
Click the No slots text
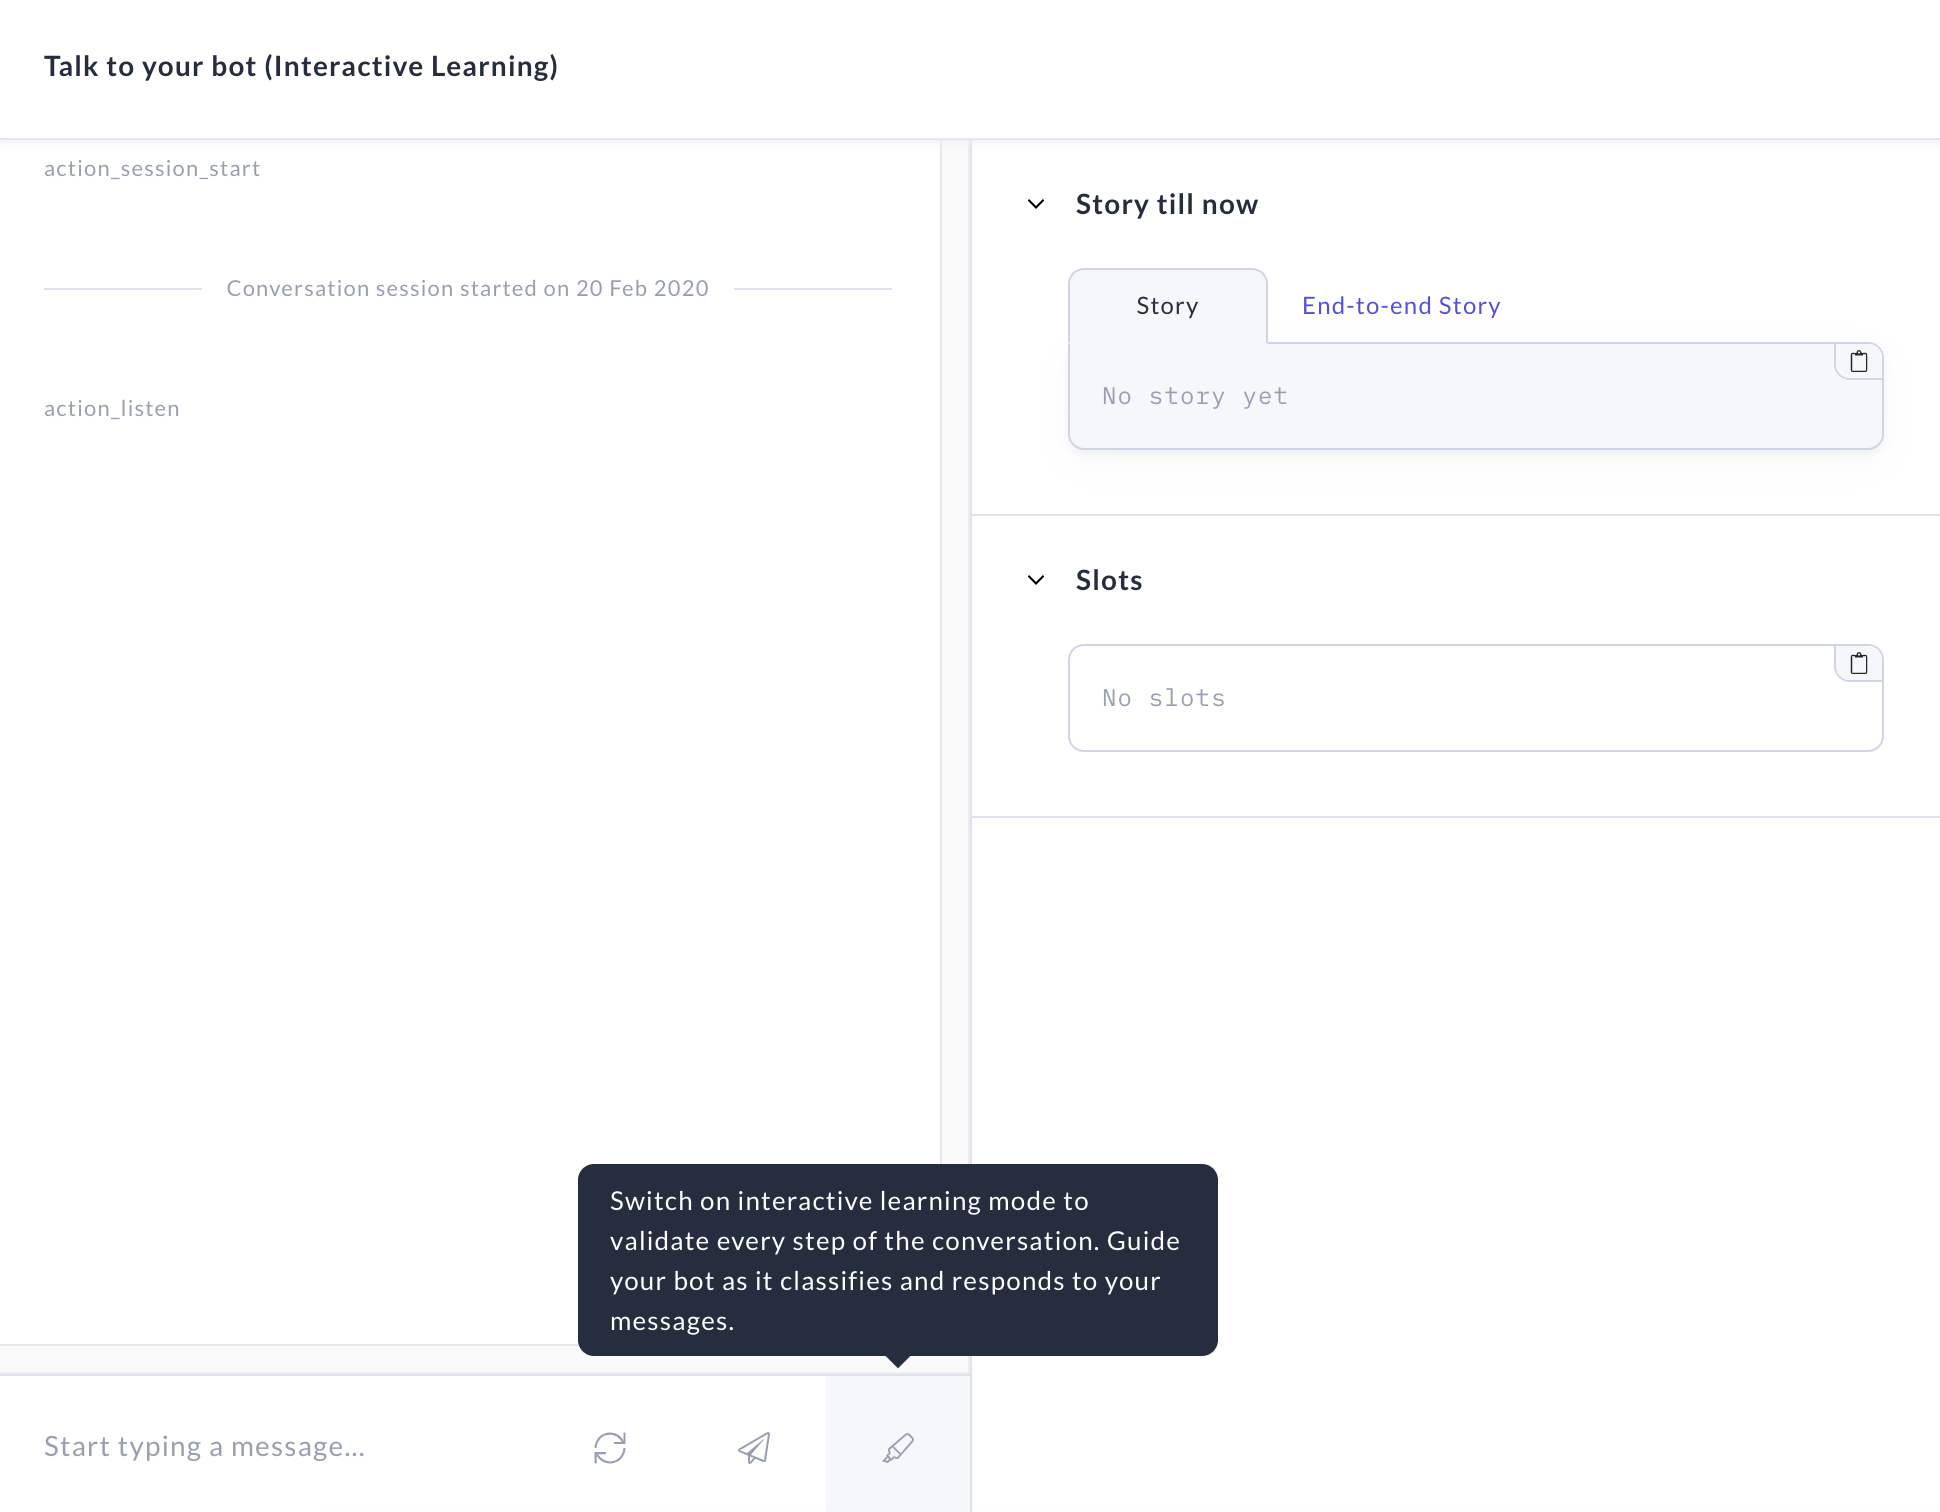pyautogui.click(x=1164, y=698)
